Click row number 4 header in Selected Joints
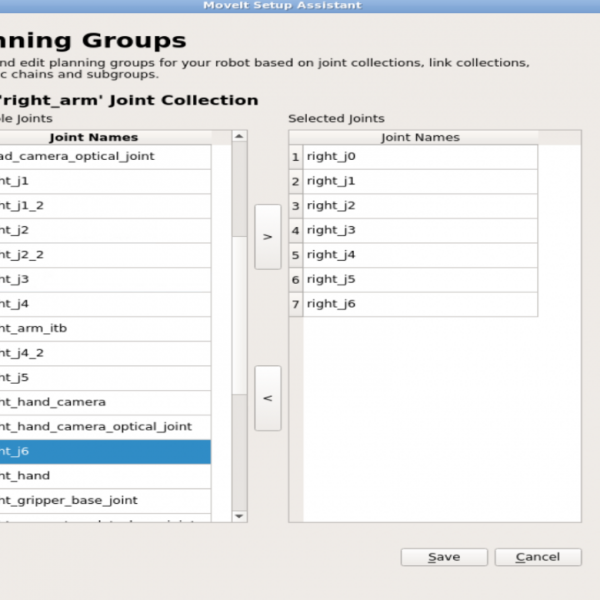Image resolution: width=600 pixels, height=600 pixels. coord(296,230)
